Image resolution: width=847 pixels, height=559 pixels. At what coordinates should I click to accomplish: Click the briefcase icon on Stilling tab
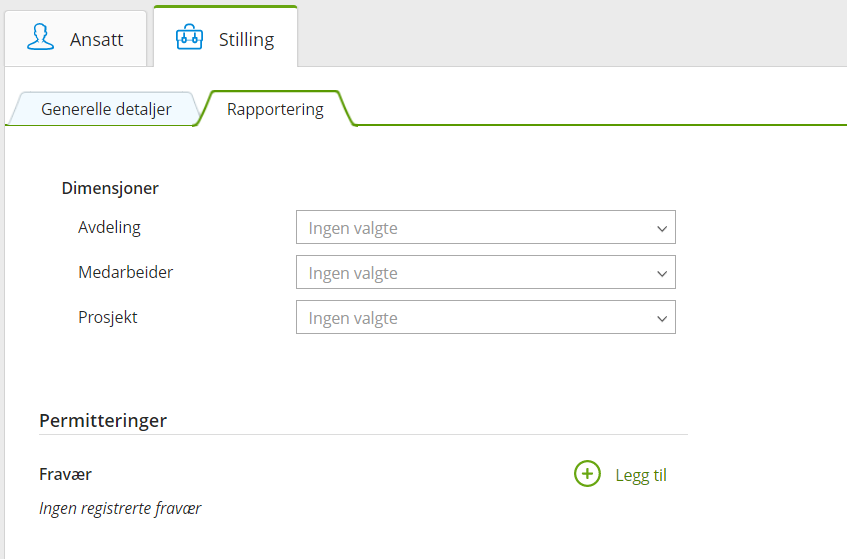[x=189, y=39]
